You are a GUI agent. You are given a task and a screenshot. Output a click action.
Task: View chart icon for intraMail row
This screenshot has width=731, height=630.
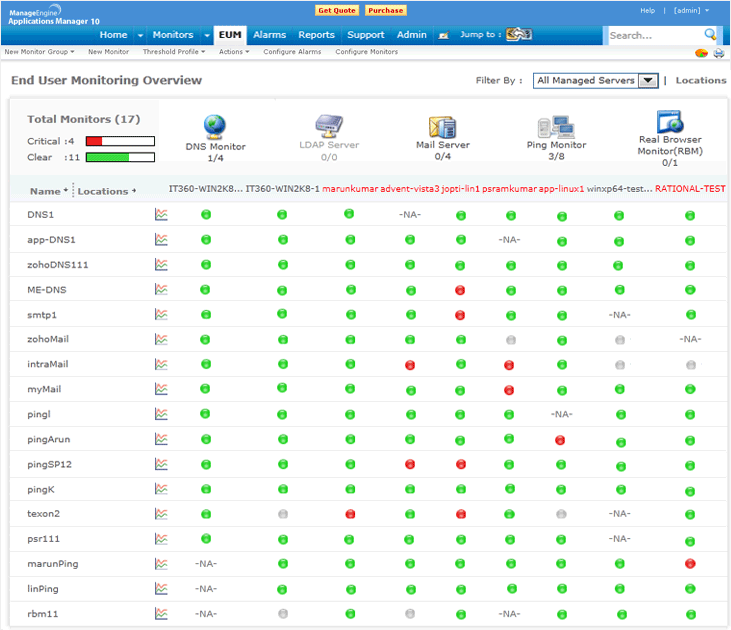(x=161, y=364)
